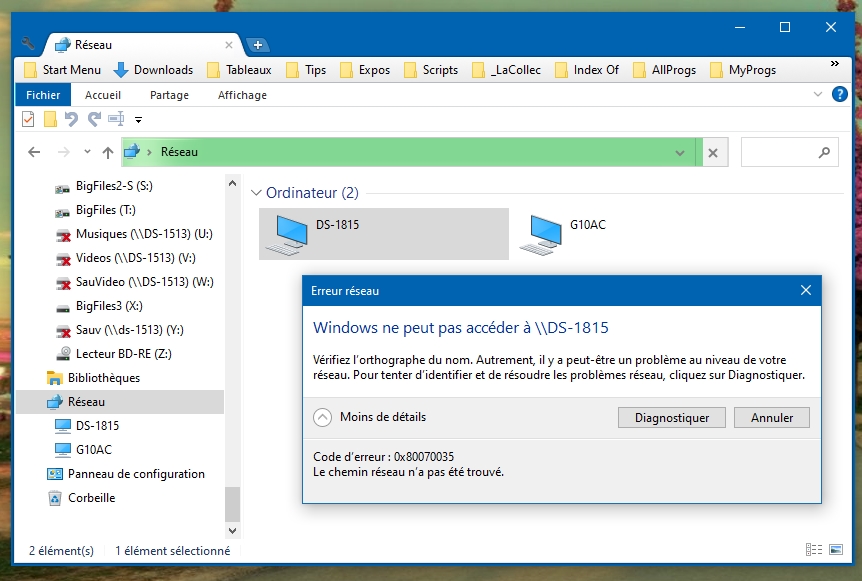Screen dimensions: 862x581
Task: Switch to details view in status bar
Action: pos(814,550)
